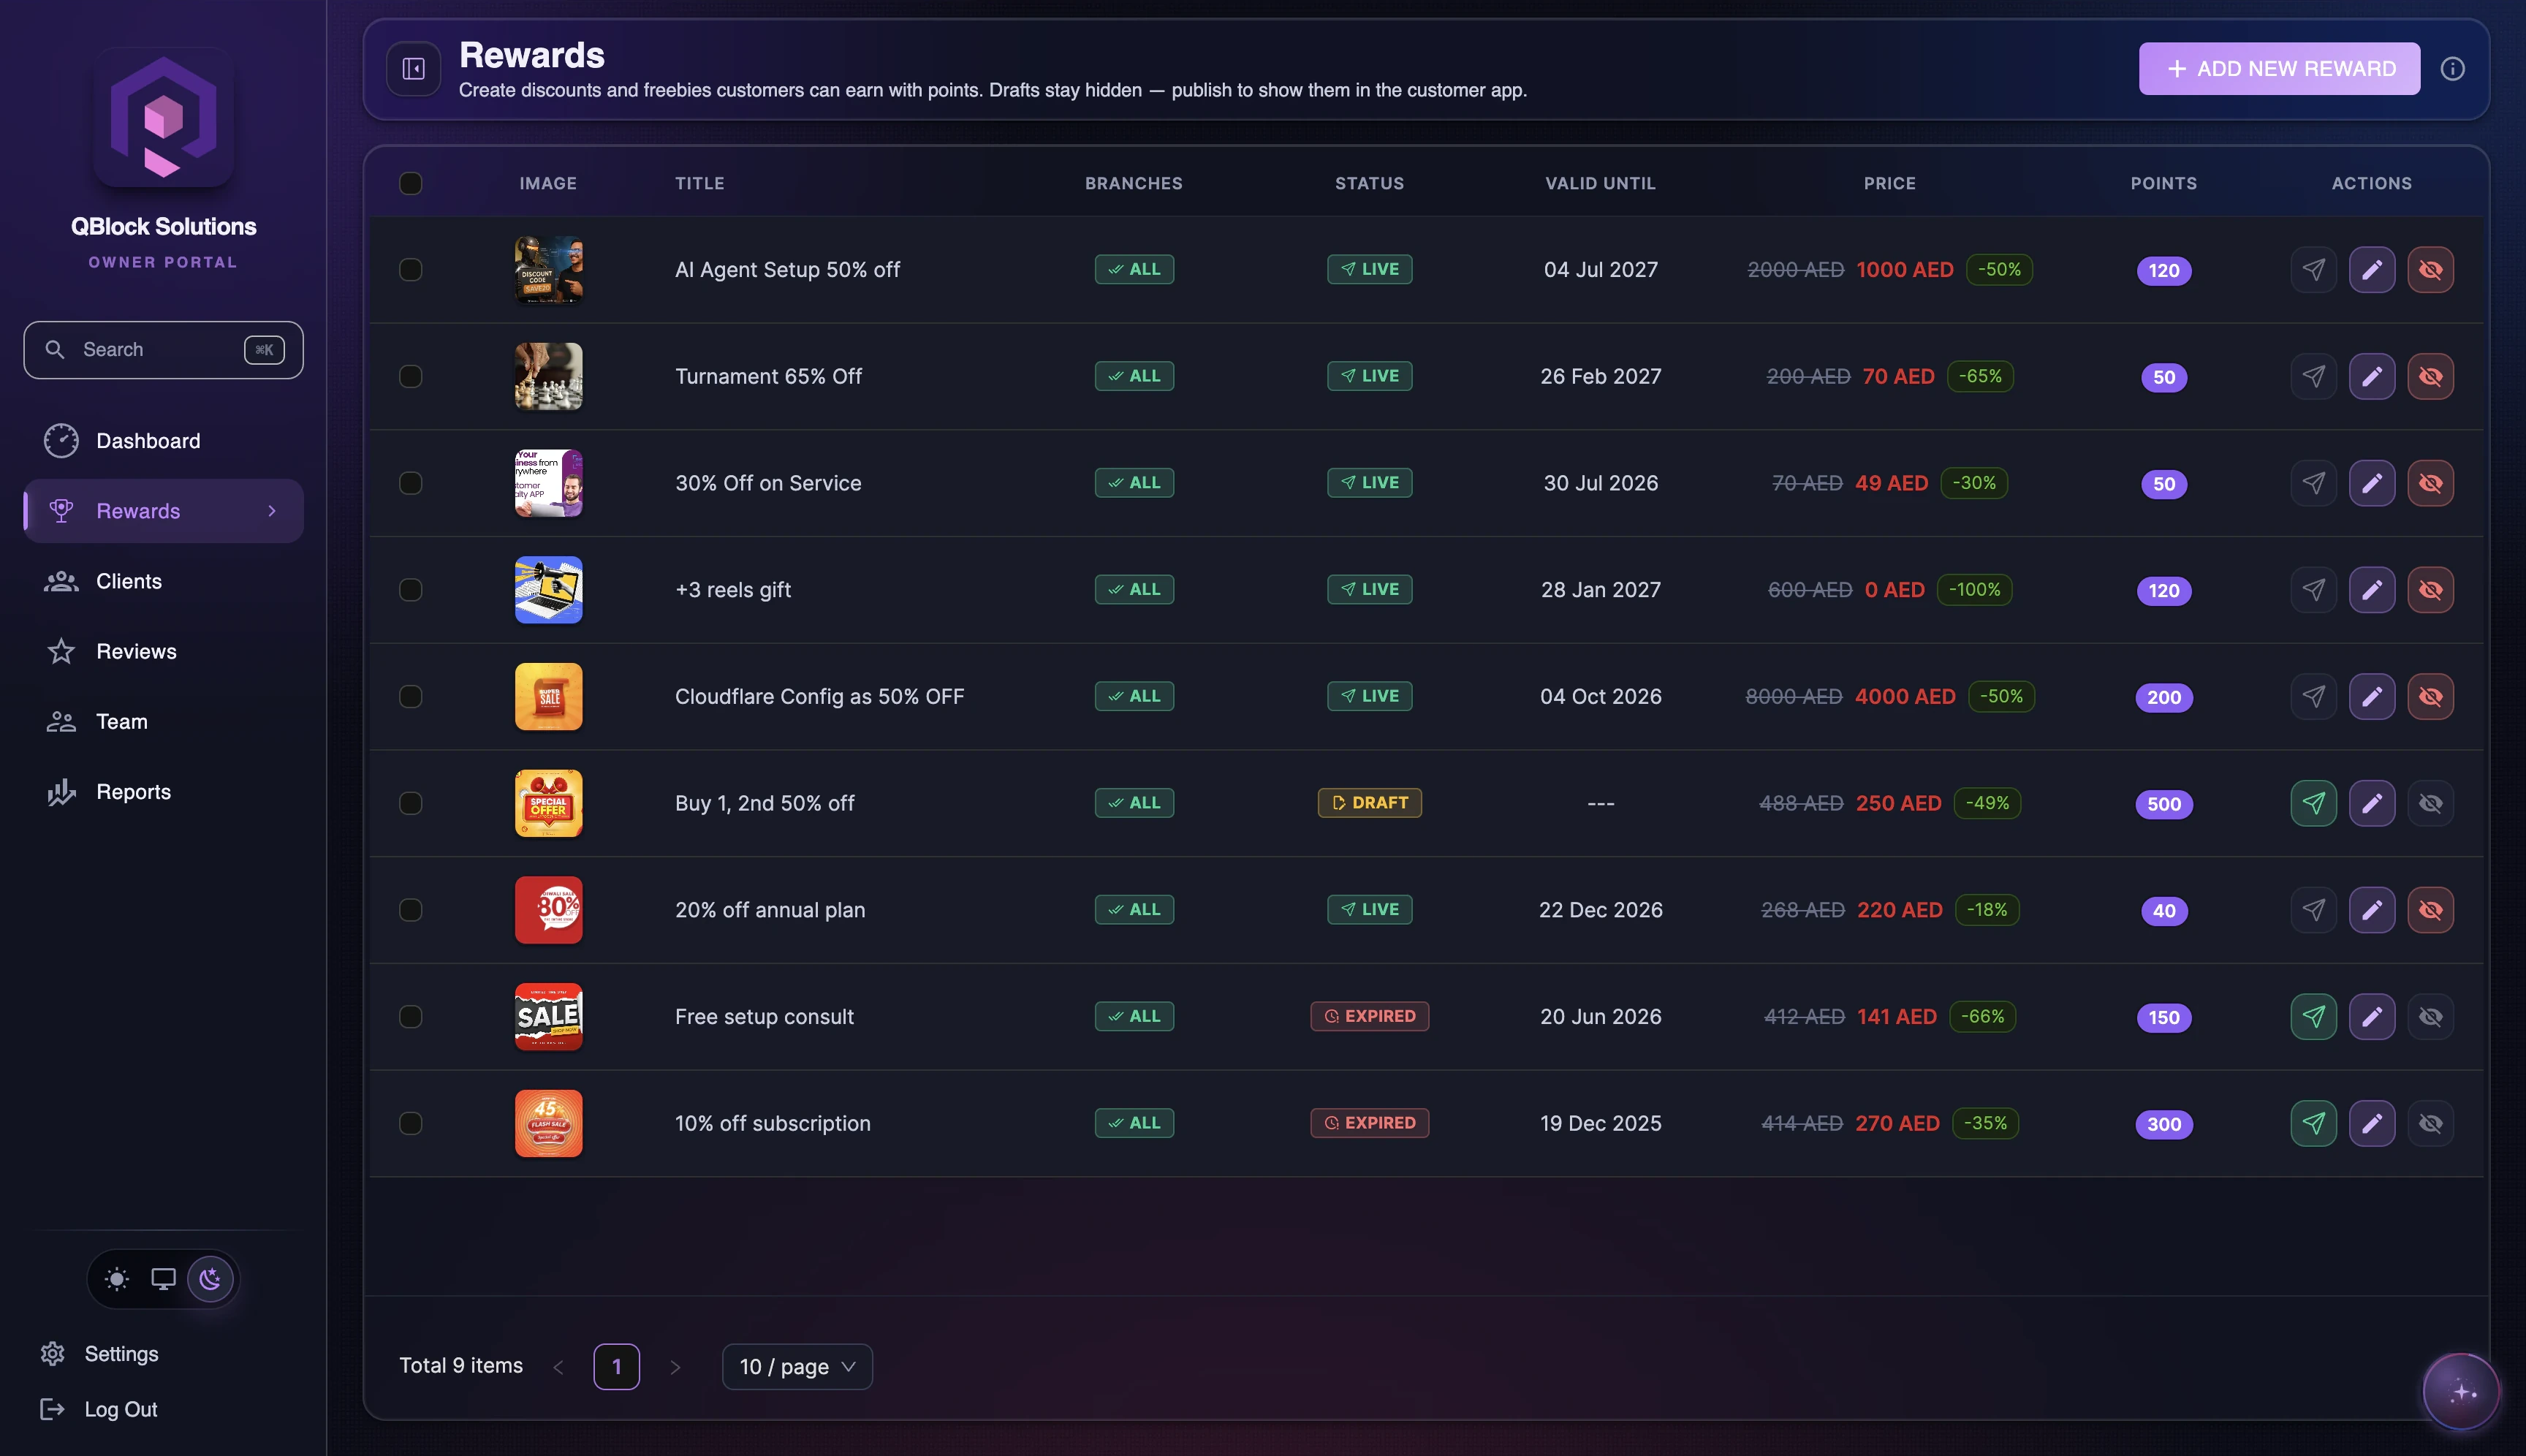Viewport: 2526px width, 1456px height.
Task: Edit the 30% Off on Service reward
Action: point(2372,483)
